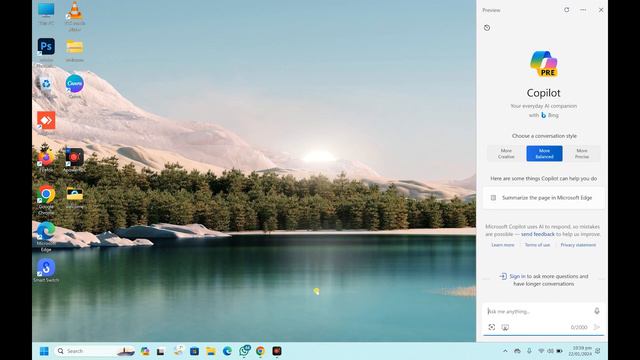Open Microsoft Edge from the taskbar

click(227, 351)
